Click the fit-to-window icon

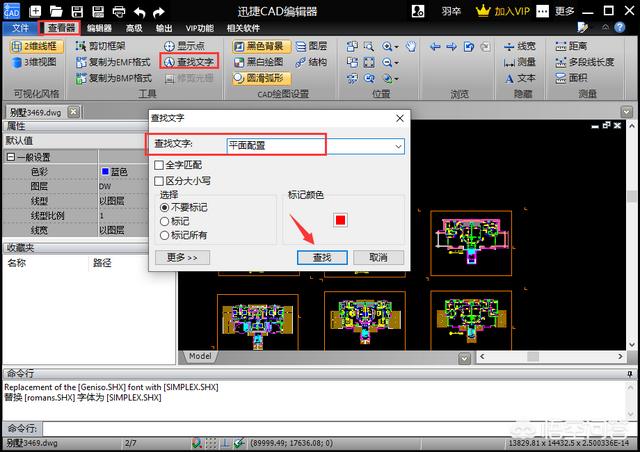click(369, 62)
